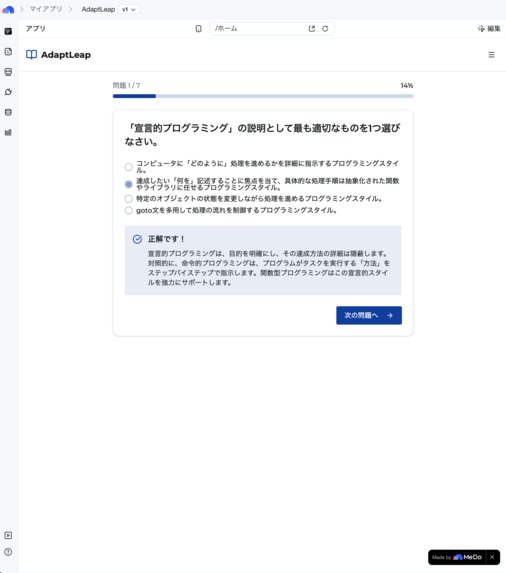Click the アプリ panel label
Image resolution: width=506 pixels, height=573 pixels.
pyautogui.click(x=35, y=29)
